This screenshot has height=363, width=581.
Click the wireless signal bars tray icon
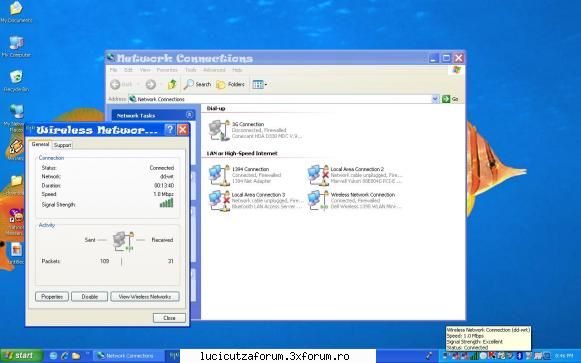(474, 356)
